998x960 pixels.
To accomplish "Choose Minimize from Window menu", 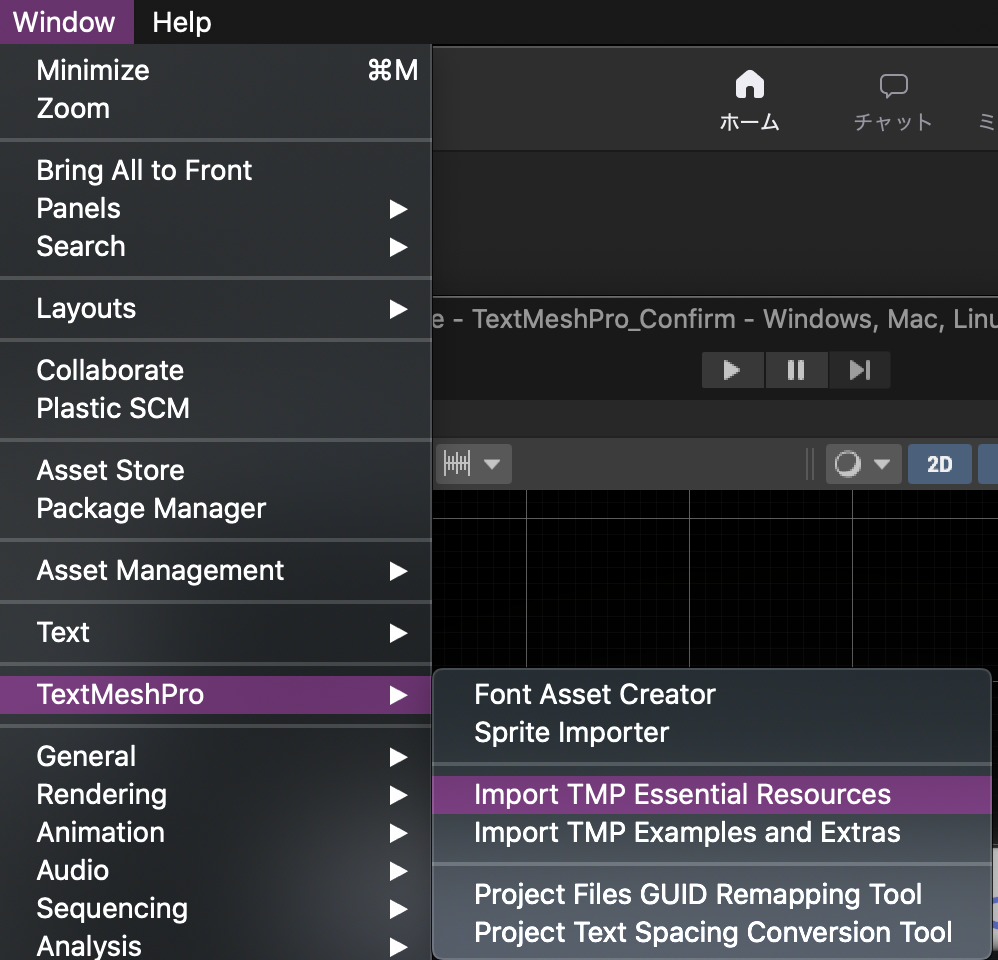I will point(216,70).
